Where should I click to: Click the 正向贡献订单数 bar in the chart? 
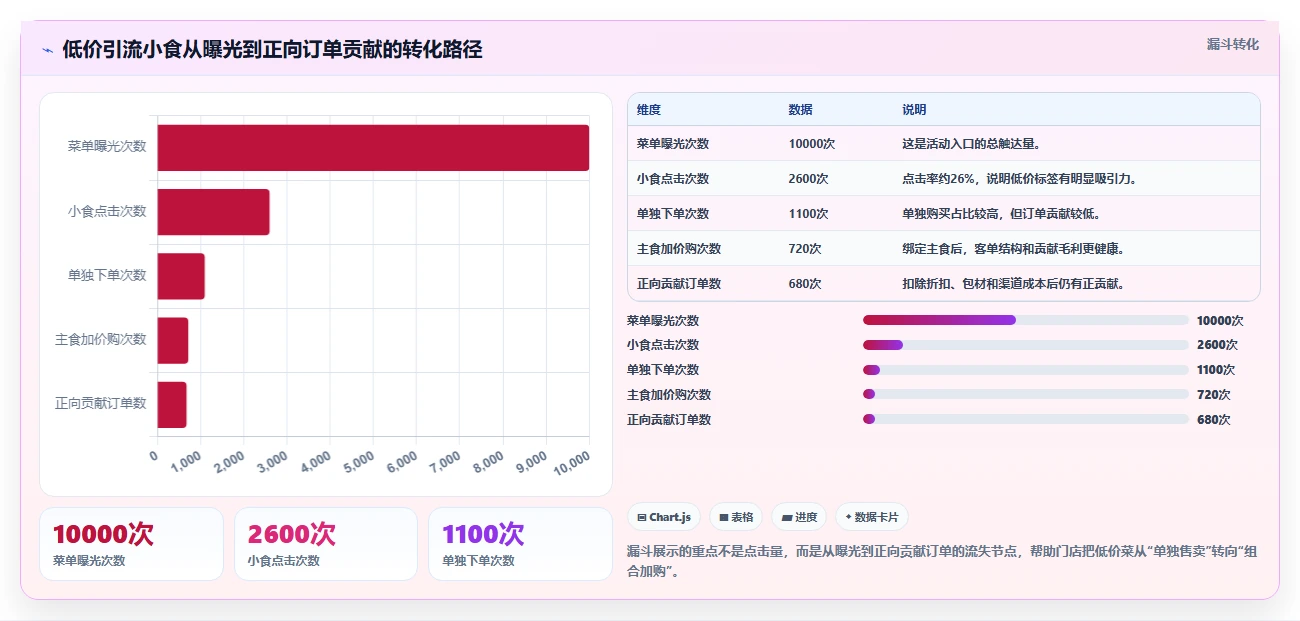point(172,404)
